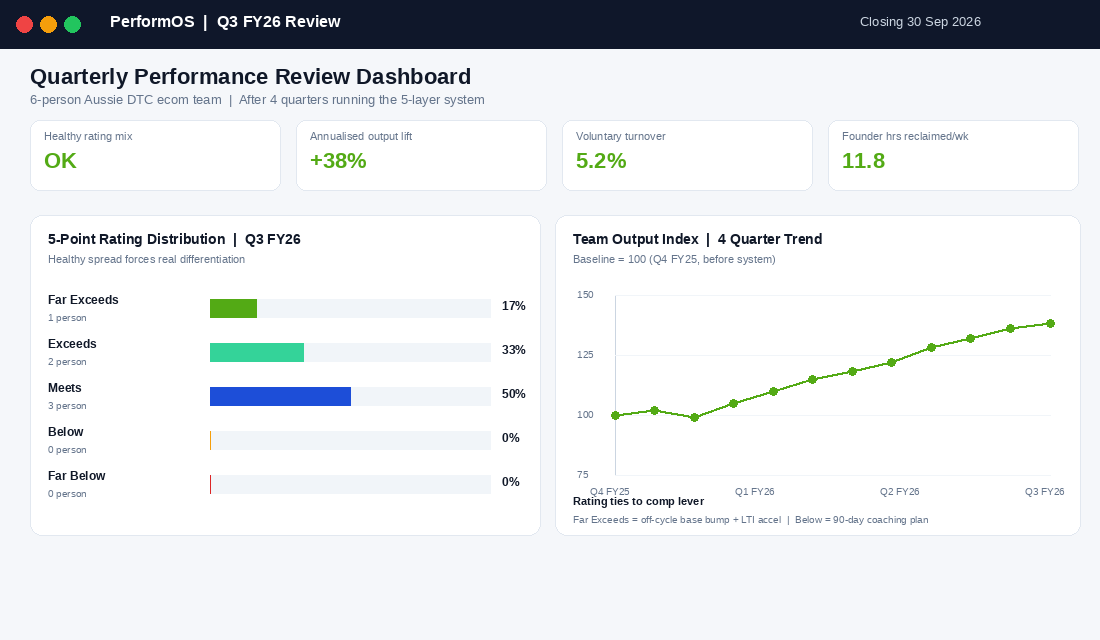The width and height of the screenshot is (1100, 640).
Task: Click Healthy spread forces real differentiation text
Action: 147,259
